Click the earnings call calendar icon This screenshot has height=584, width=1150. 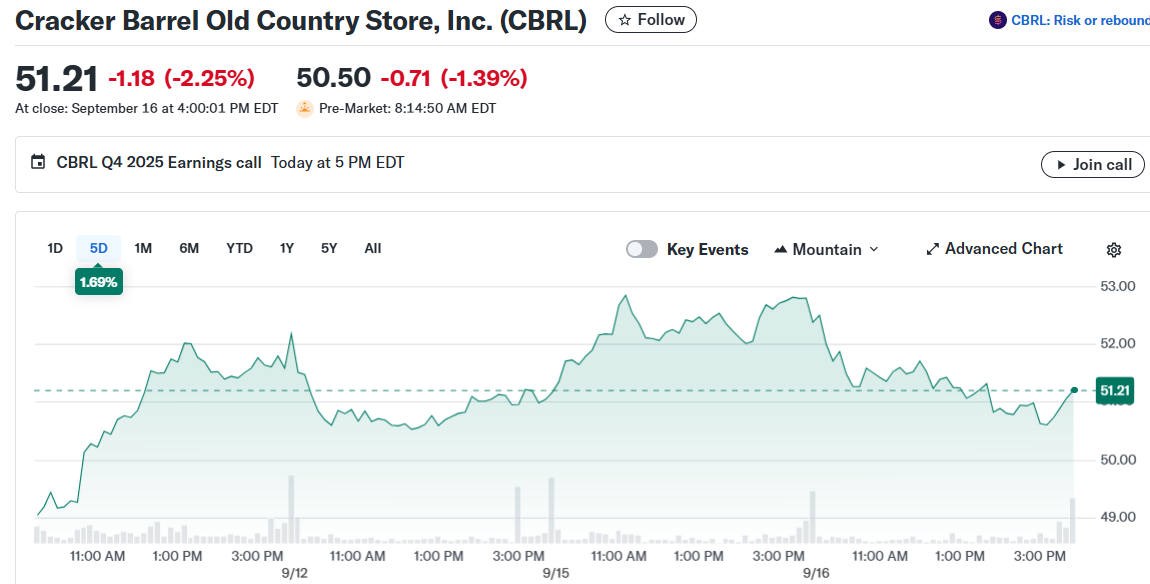tap(38, 162)
